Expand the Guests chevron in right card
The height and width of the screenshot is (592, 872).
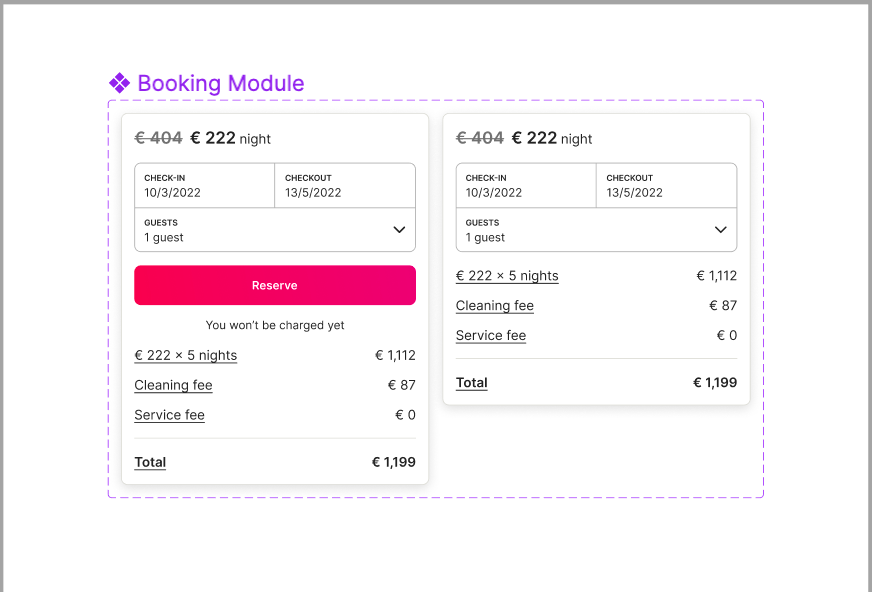tap(721, 230)
